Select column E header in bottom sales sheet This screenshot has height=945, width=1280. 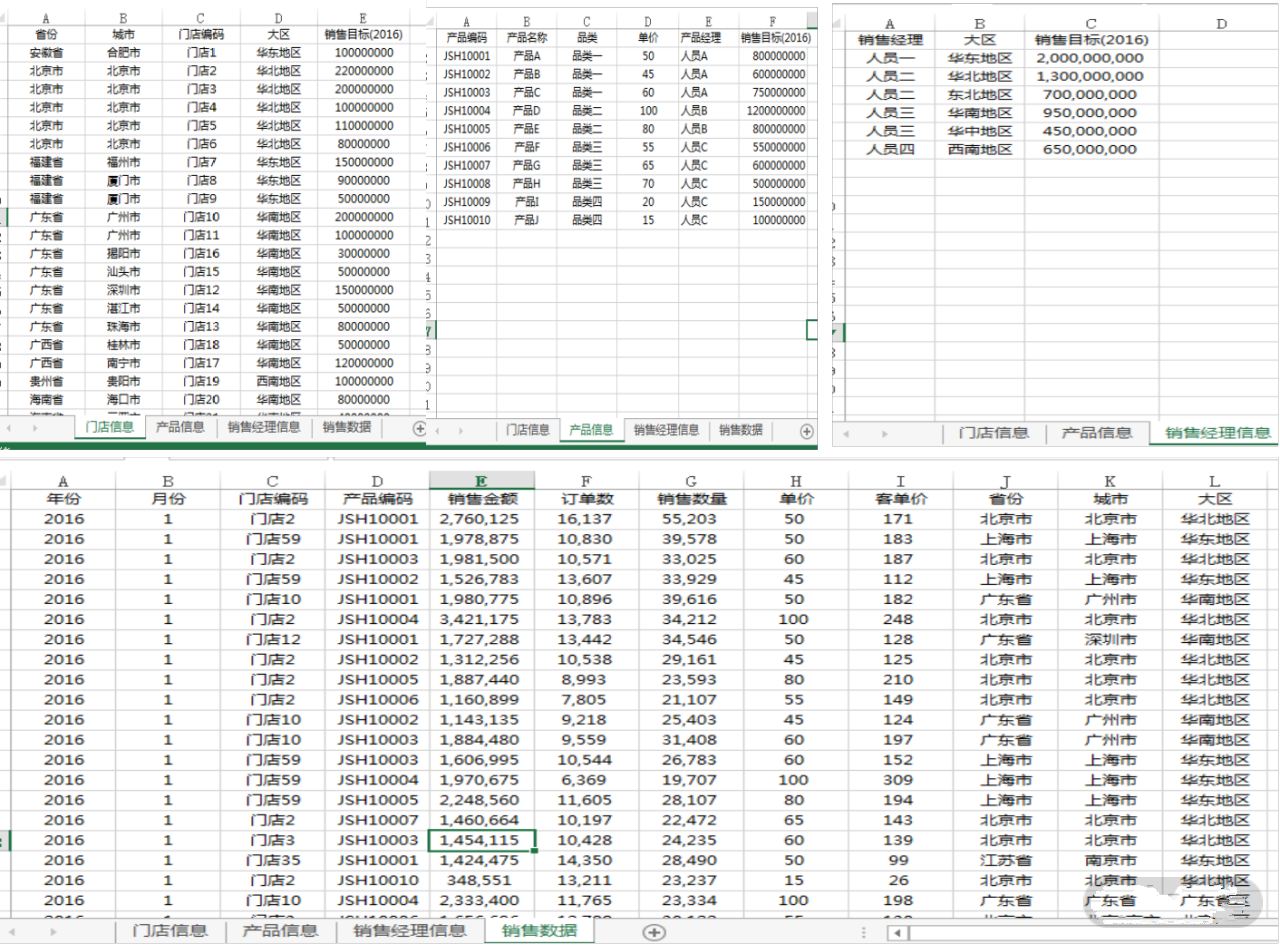482,481
